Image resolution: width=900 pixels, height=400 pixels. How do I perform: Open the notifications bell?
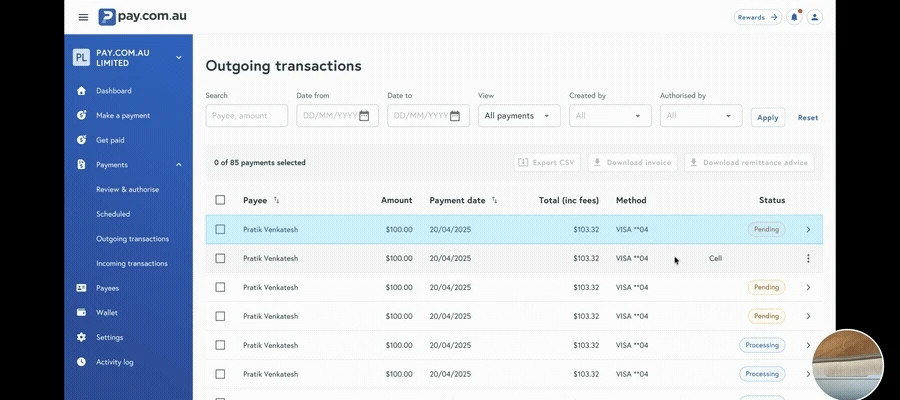[x=794, y=17]
